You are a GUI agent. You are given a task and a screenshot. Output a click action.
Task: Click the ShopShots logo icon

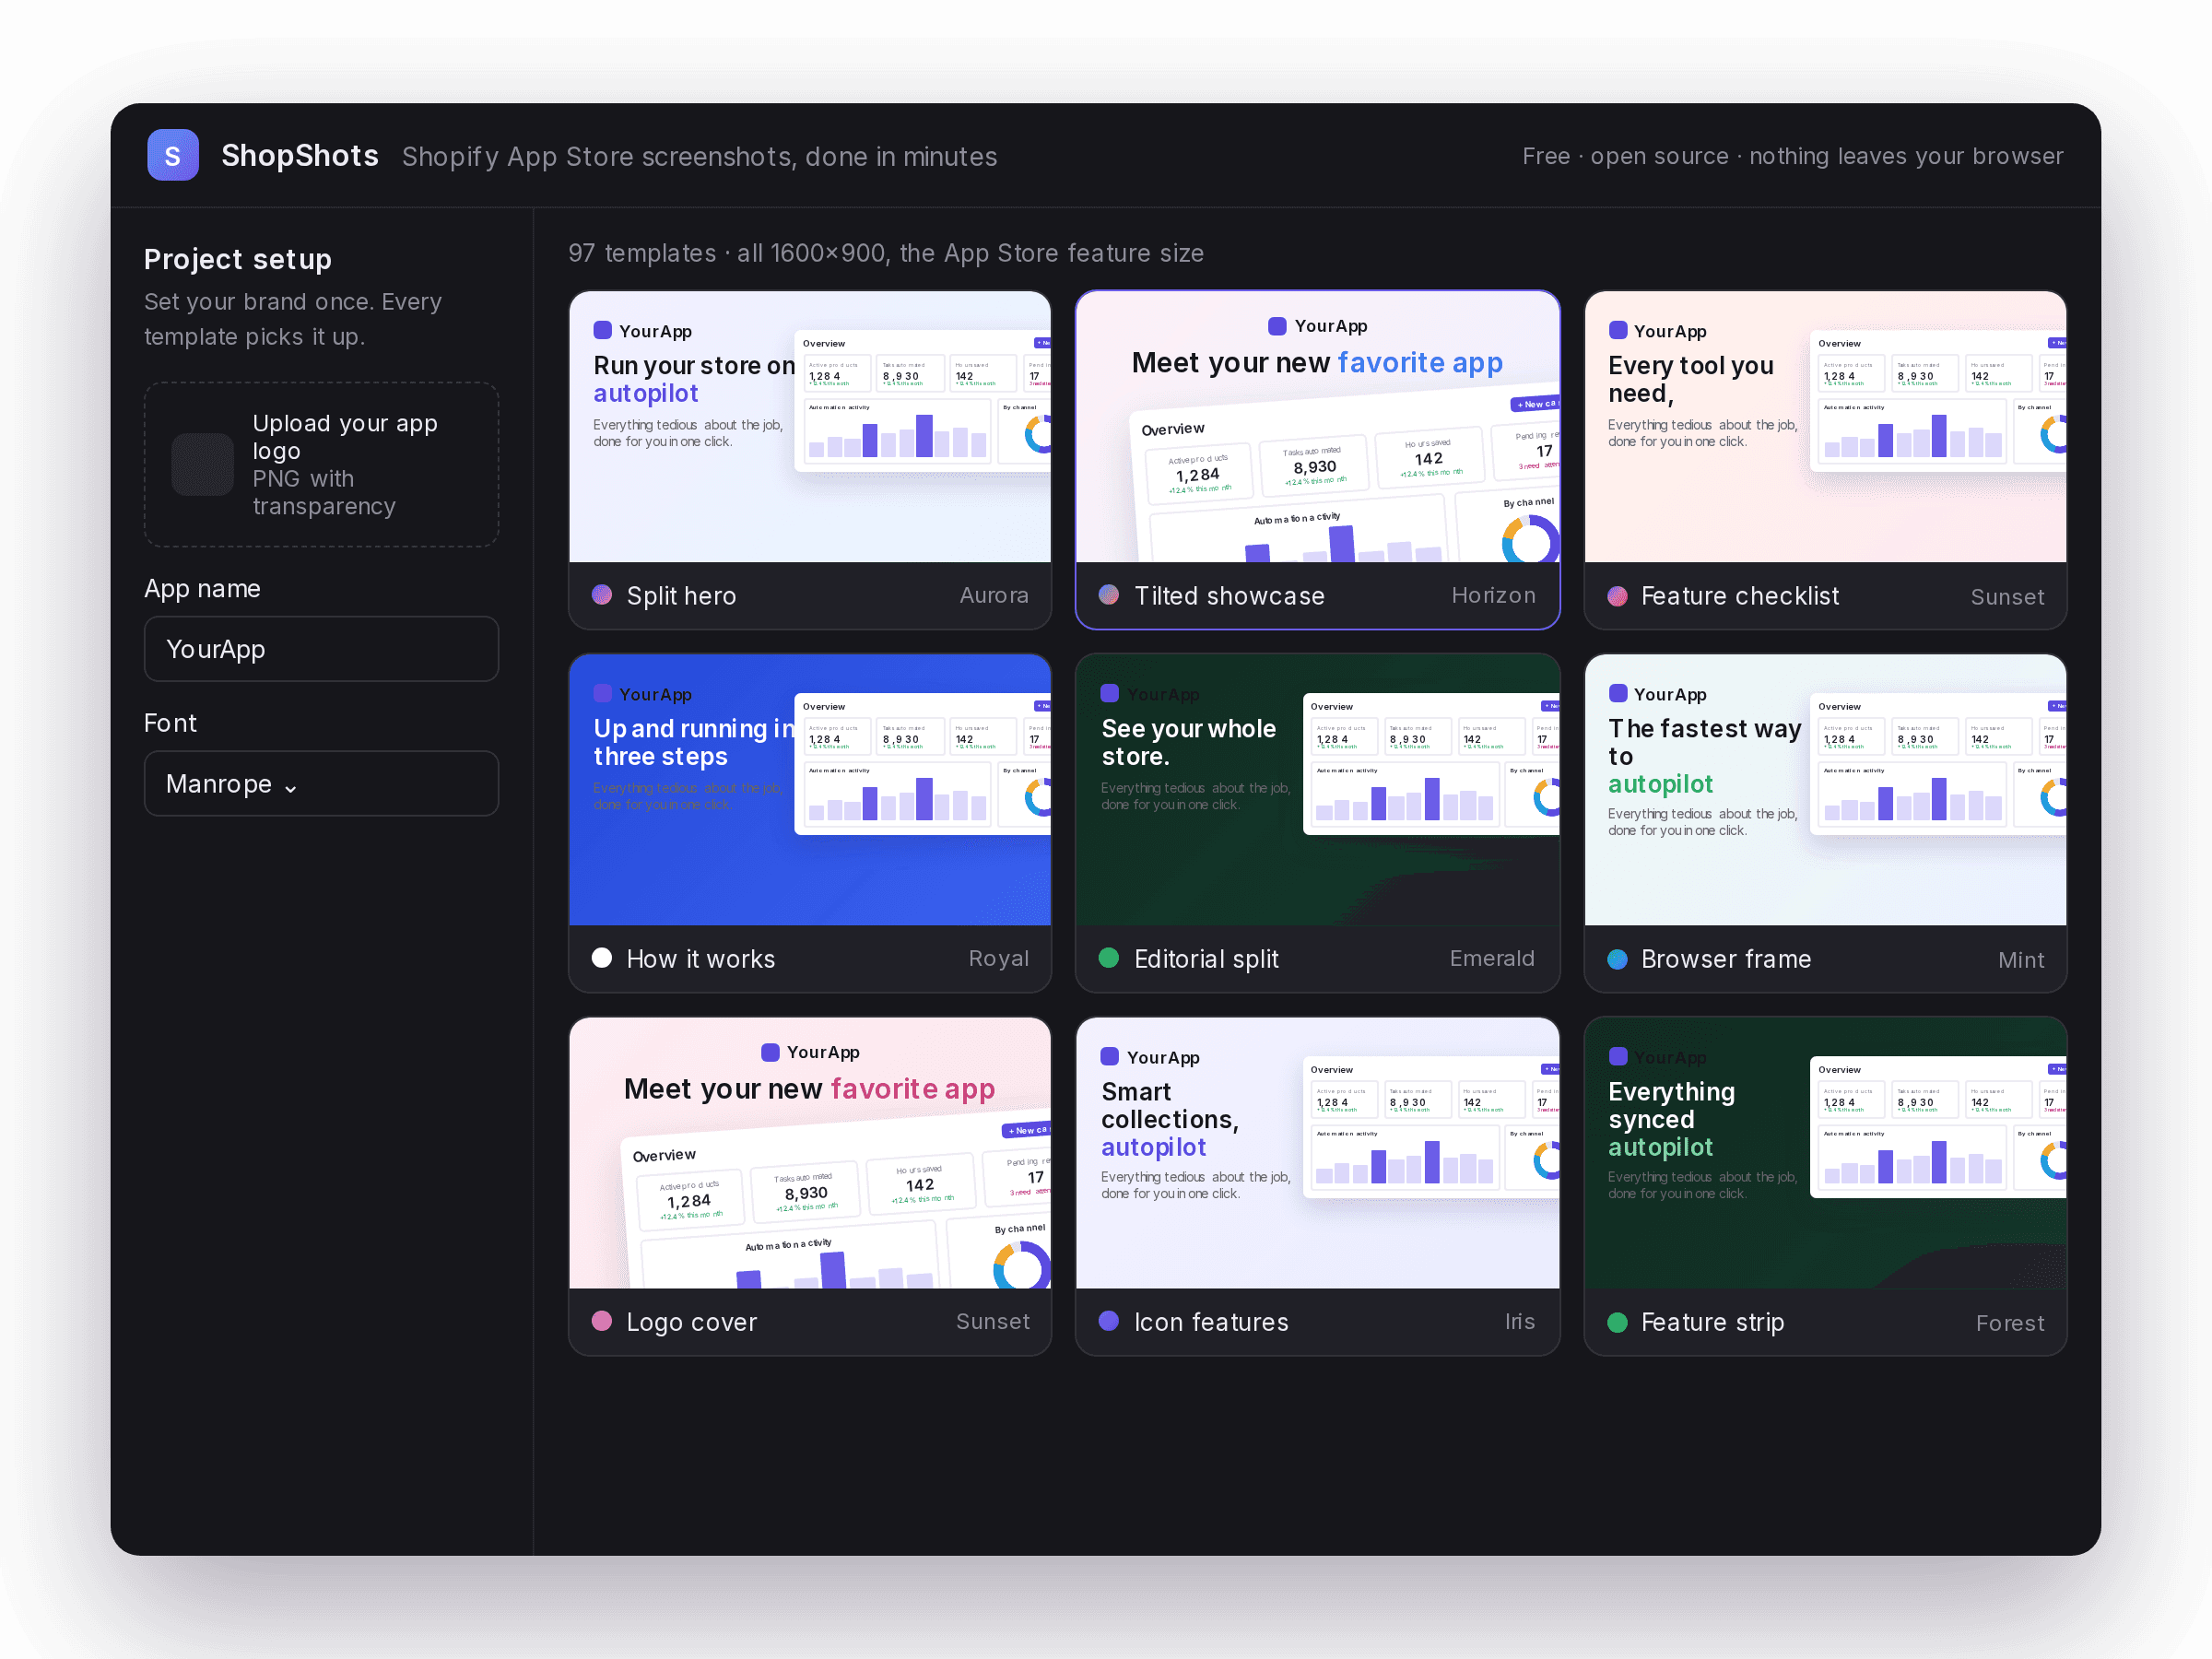coord(173,155)
